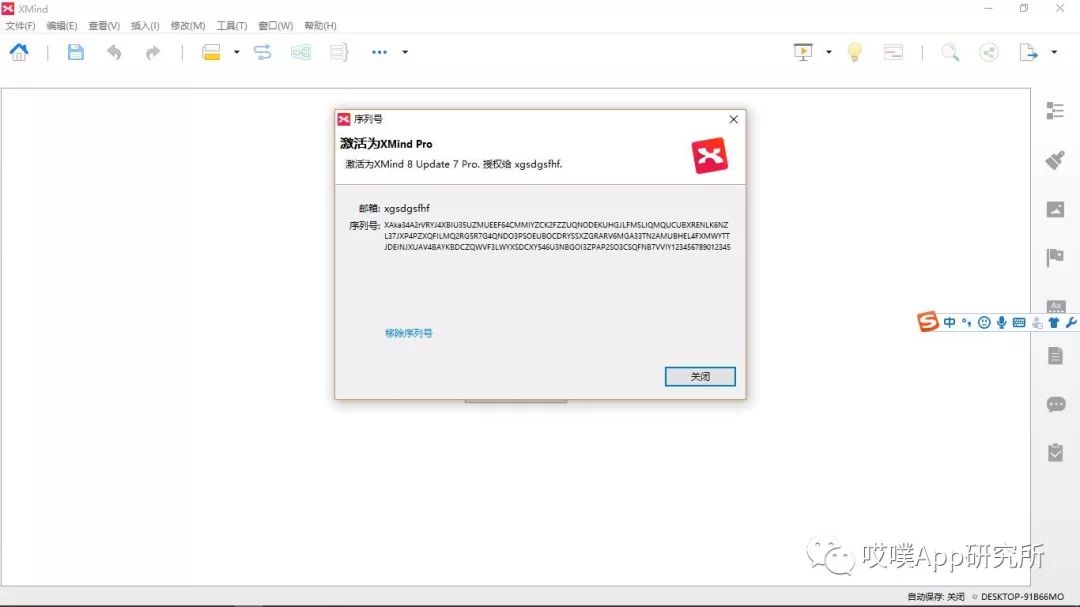Open the Comments panel in sidebar

1055,404
